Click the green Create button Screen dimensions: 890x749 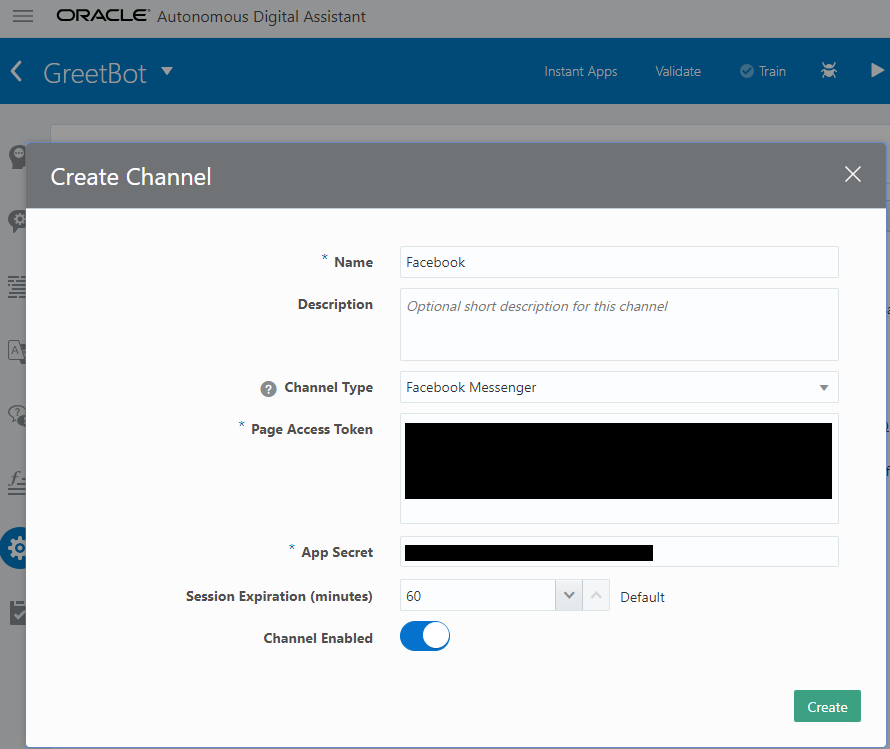[x=827, y=706]
